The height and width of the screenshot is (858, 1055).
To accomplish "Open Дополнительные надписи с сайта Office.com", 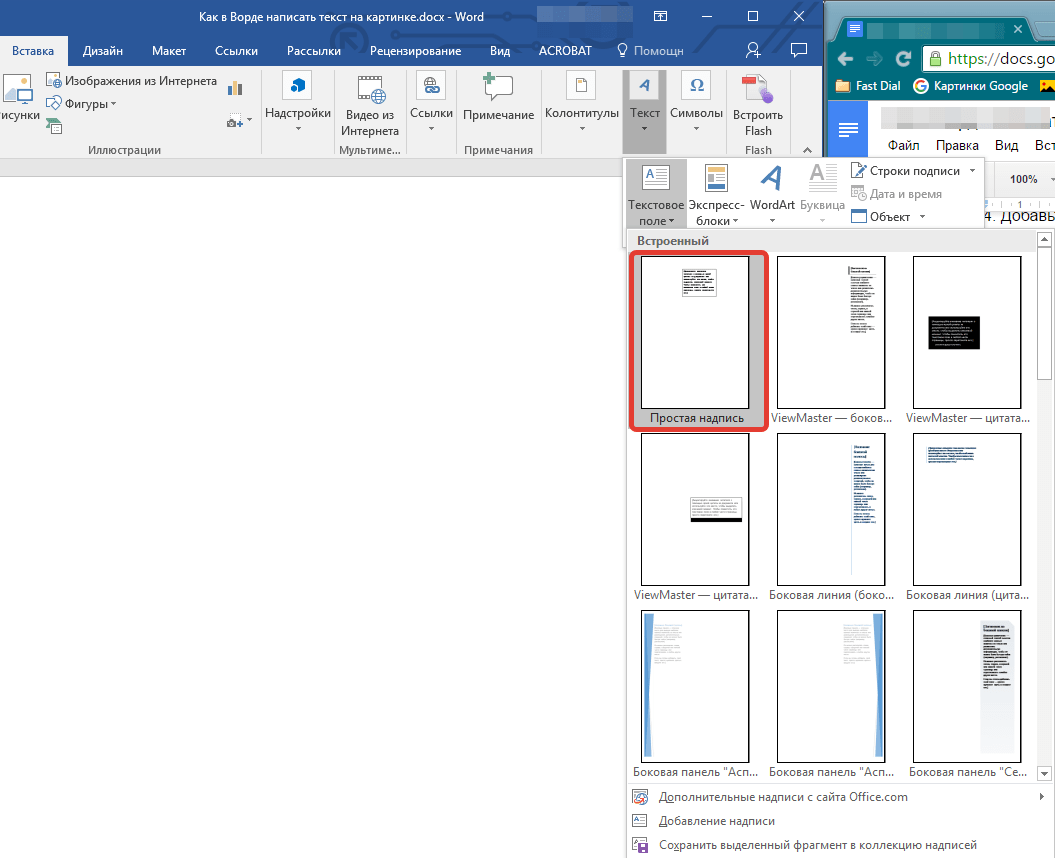I will click(x=783, y=797).
